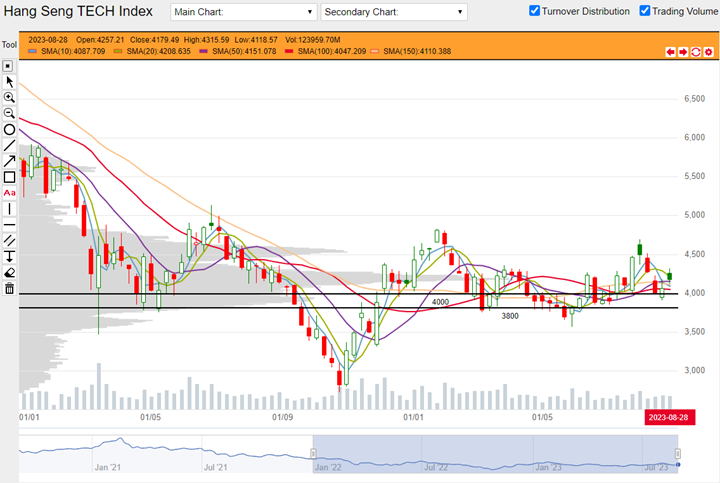The image size is (720, 483).
Task: Click the SMA(50) purple legend swatch
Action: [x=203, y=51]
